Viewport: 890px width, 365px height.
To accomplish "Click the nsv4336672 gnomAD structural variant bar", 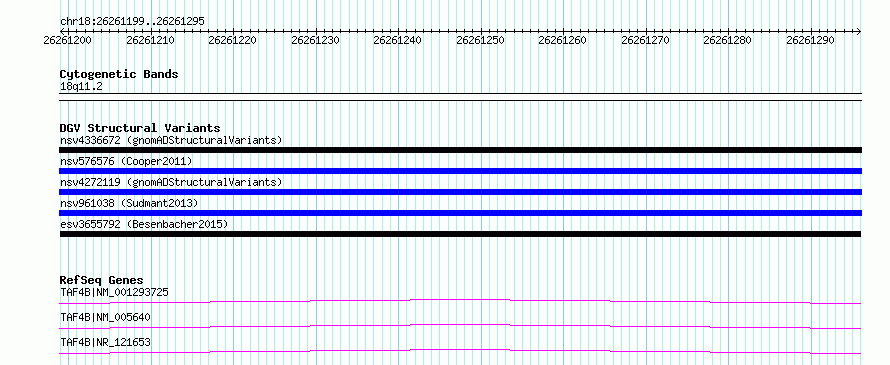I will click(460, 150).
